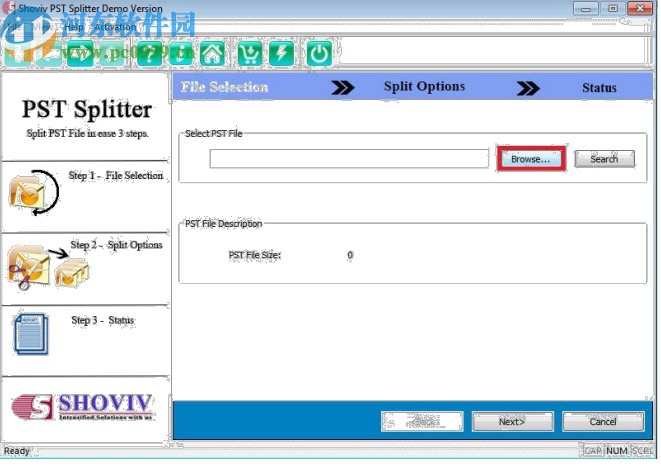
Task: Open the File menu
Action: pyautogui.click(x=13, y=27)
